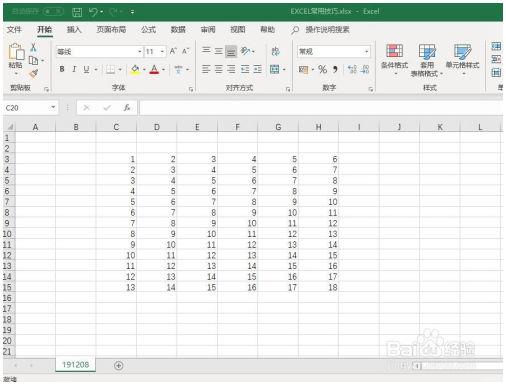Click the Merge and Center icon
The image size is (506, 385).
(x=275, y=69)
